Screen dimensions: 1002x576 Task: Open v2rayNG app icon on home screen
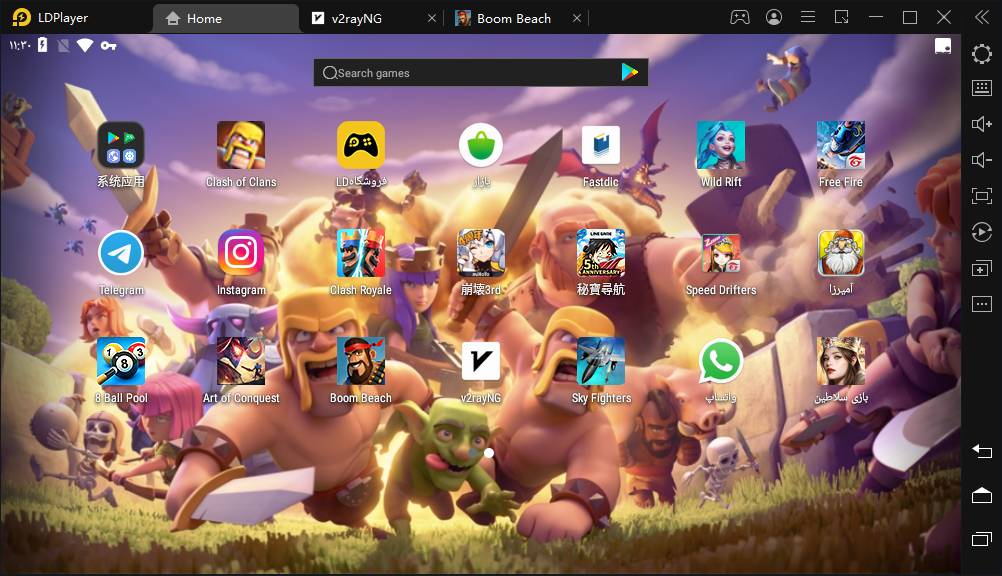pyautogui.click(x=481, y=361)
